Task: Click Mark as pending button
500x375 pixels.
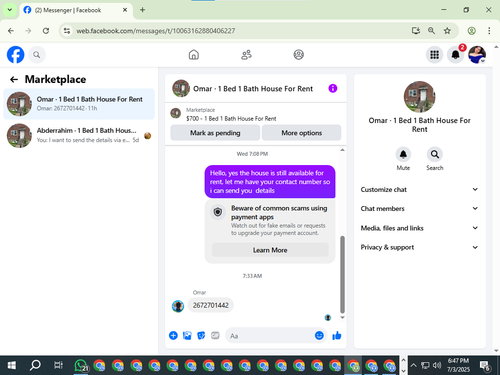Action: (215, 133)
